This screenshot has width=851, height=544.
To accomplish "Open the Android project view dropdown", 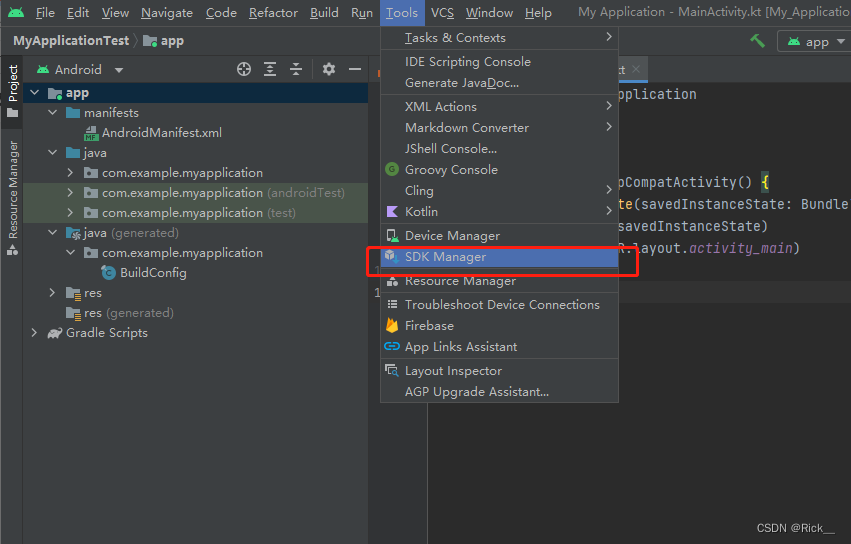I will click(80, 69).
